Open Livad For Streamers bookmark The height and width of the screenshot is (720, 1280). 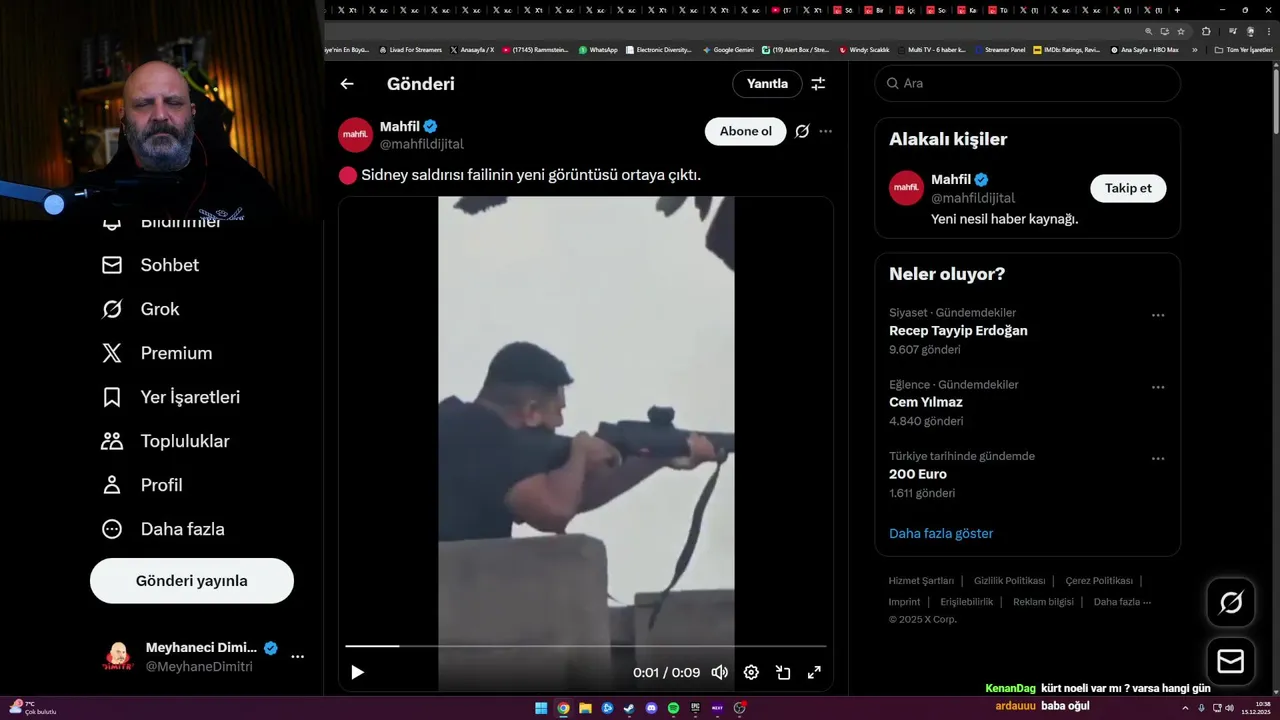click(410, 50)
